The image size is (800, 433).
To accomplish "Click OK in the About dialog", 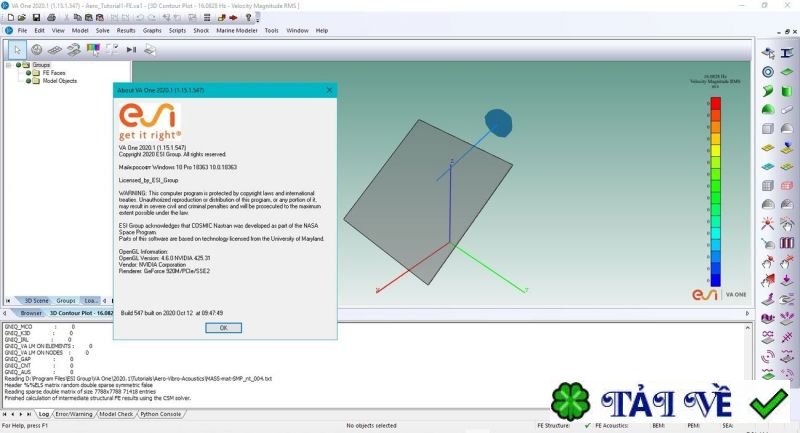I will coord(223,328).
